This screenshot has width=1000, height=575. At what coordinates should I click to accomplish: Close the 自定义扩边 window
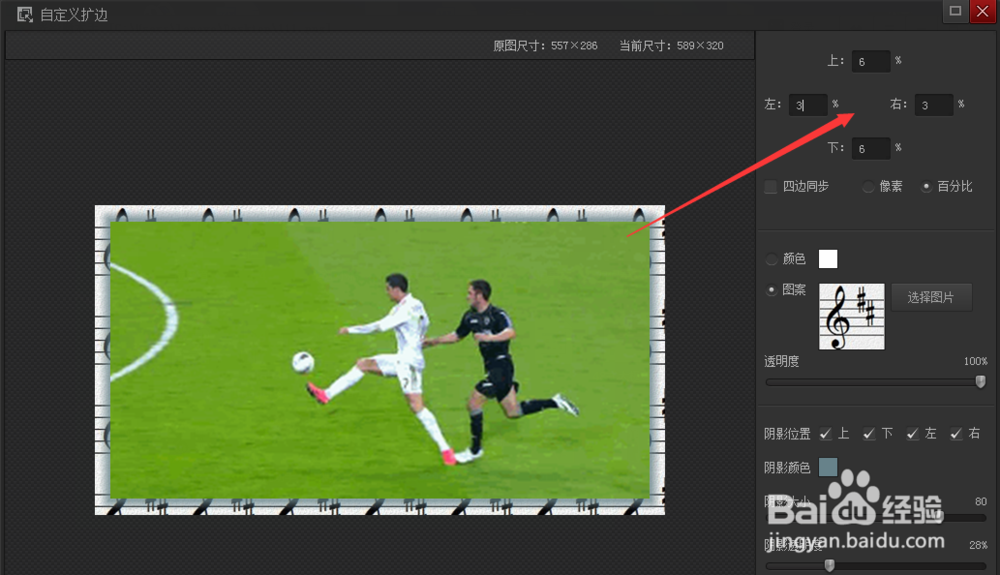point(983,11)
